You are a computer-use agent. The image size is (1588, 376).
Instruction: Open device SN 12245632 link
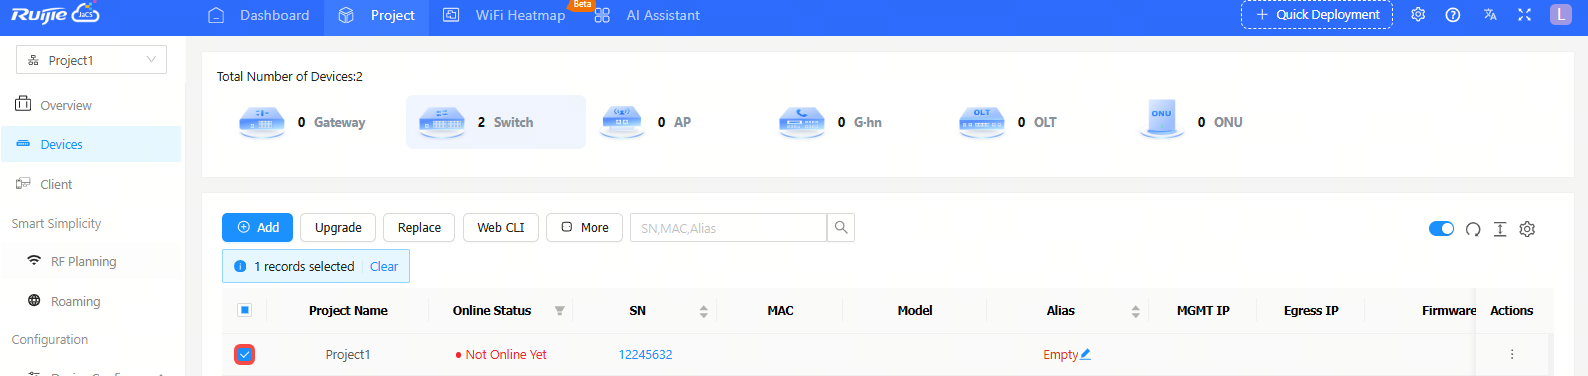click(x=645, y=354)
